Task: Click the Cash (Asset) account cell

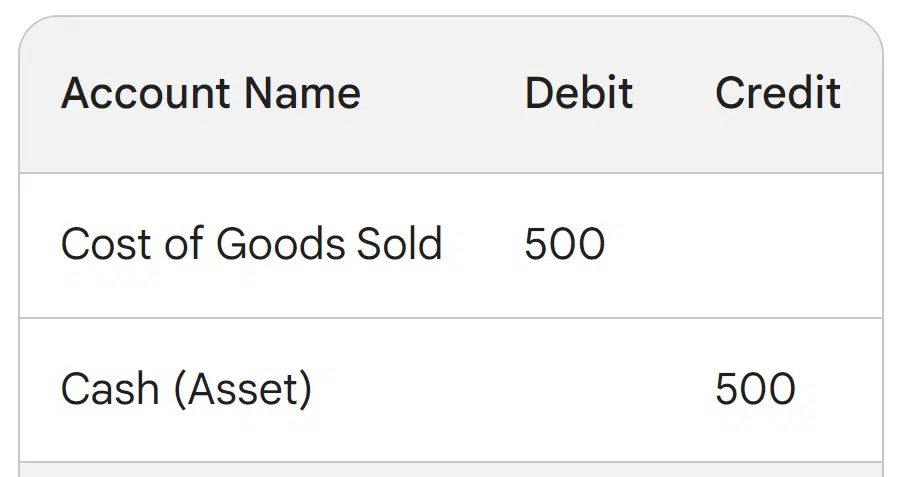Action: point(186,389)
